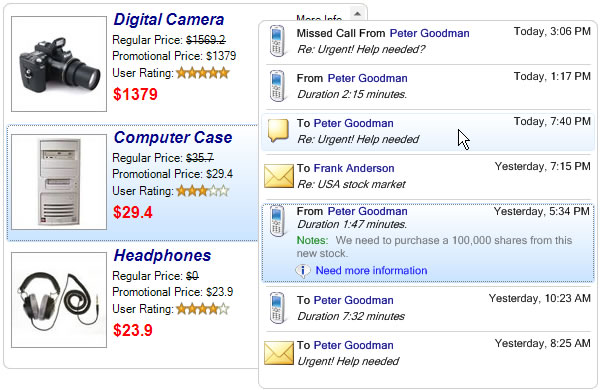Click the phone icon for the 1:17 PM call
Screen dimensions: 600x390
click(x=277, y=86)
